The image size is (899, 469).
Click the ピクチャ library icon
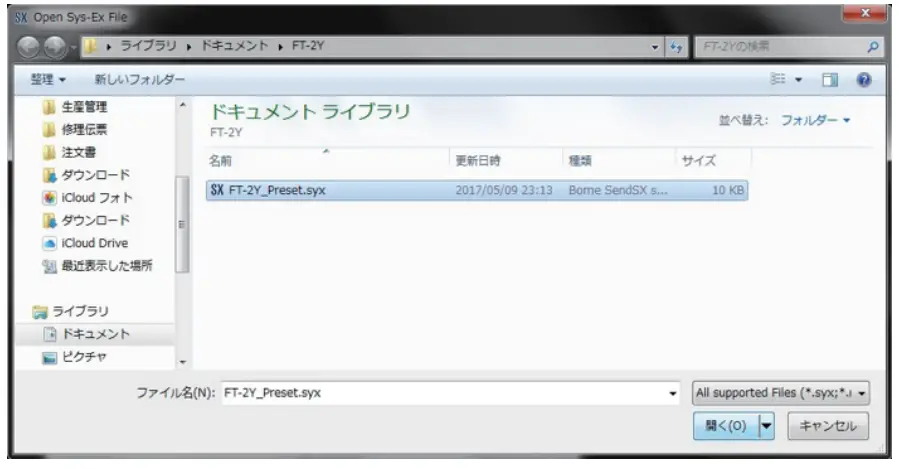point(49,358)
